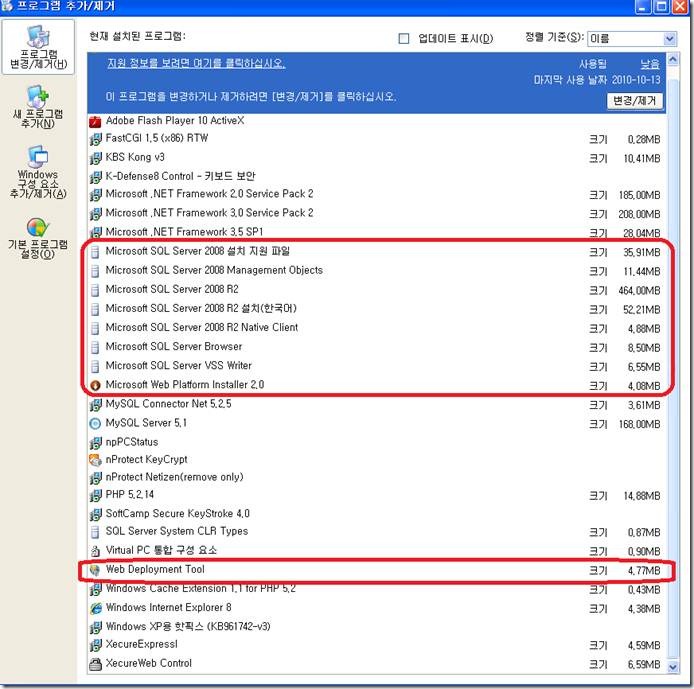Click the 168.00MB size of MySQL Server
Viewport: 694px width, 689px height.
pyautogui.click(x=639, y=424)
